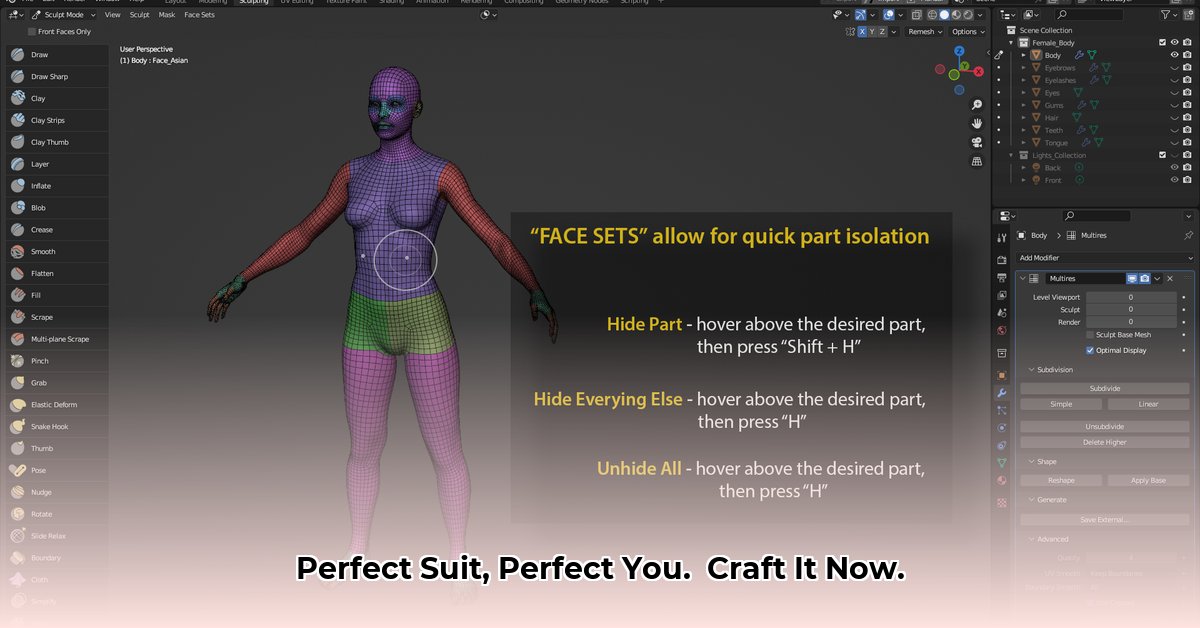Switch to the UV Editing workspace tab
The height and width of the screenshot is (628, 1200).
click(293, 3)
